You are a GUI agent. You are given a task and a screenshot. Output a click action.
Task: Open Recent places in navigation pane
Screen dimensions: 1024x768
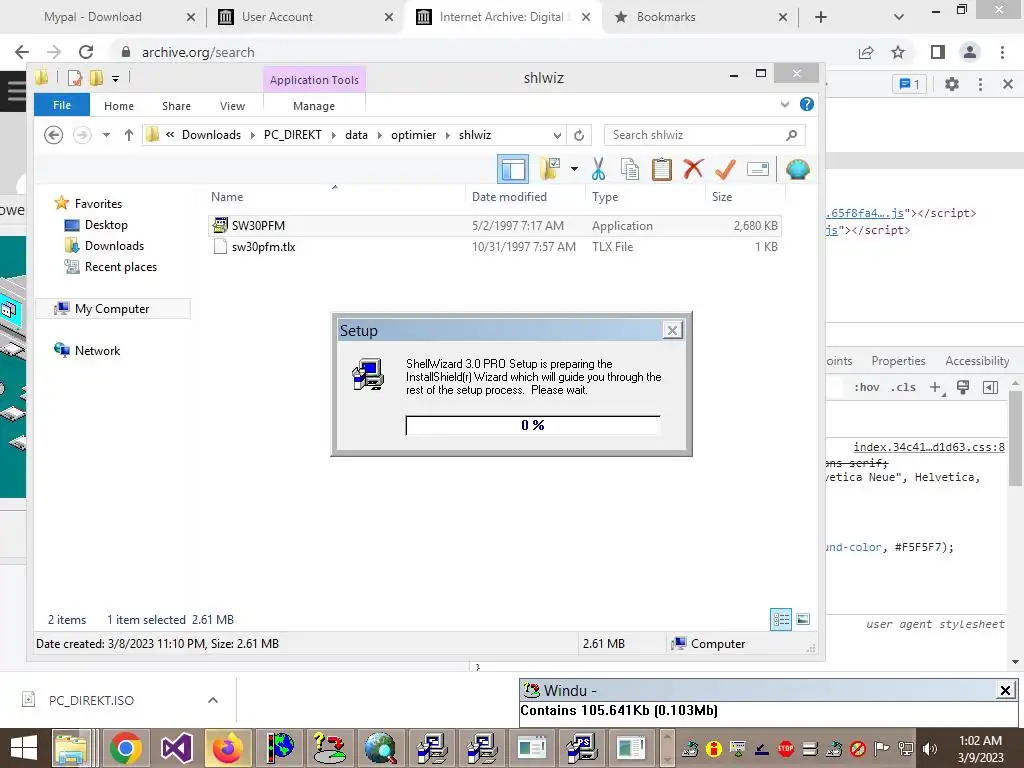point(121,266)
